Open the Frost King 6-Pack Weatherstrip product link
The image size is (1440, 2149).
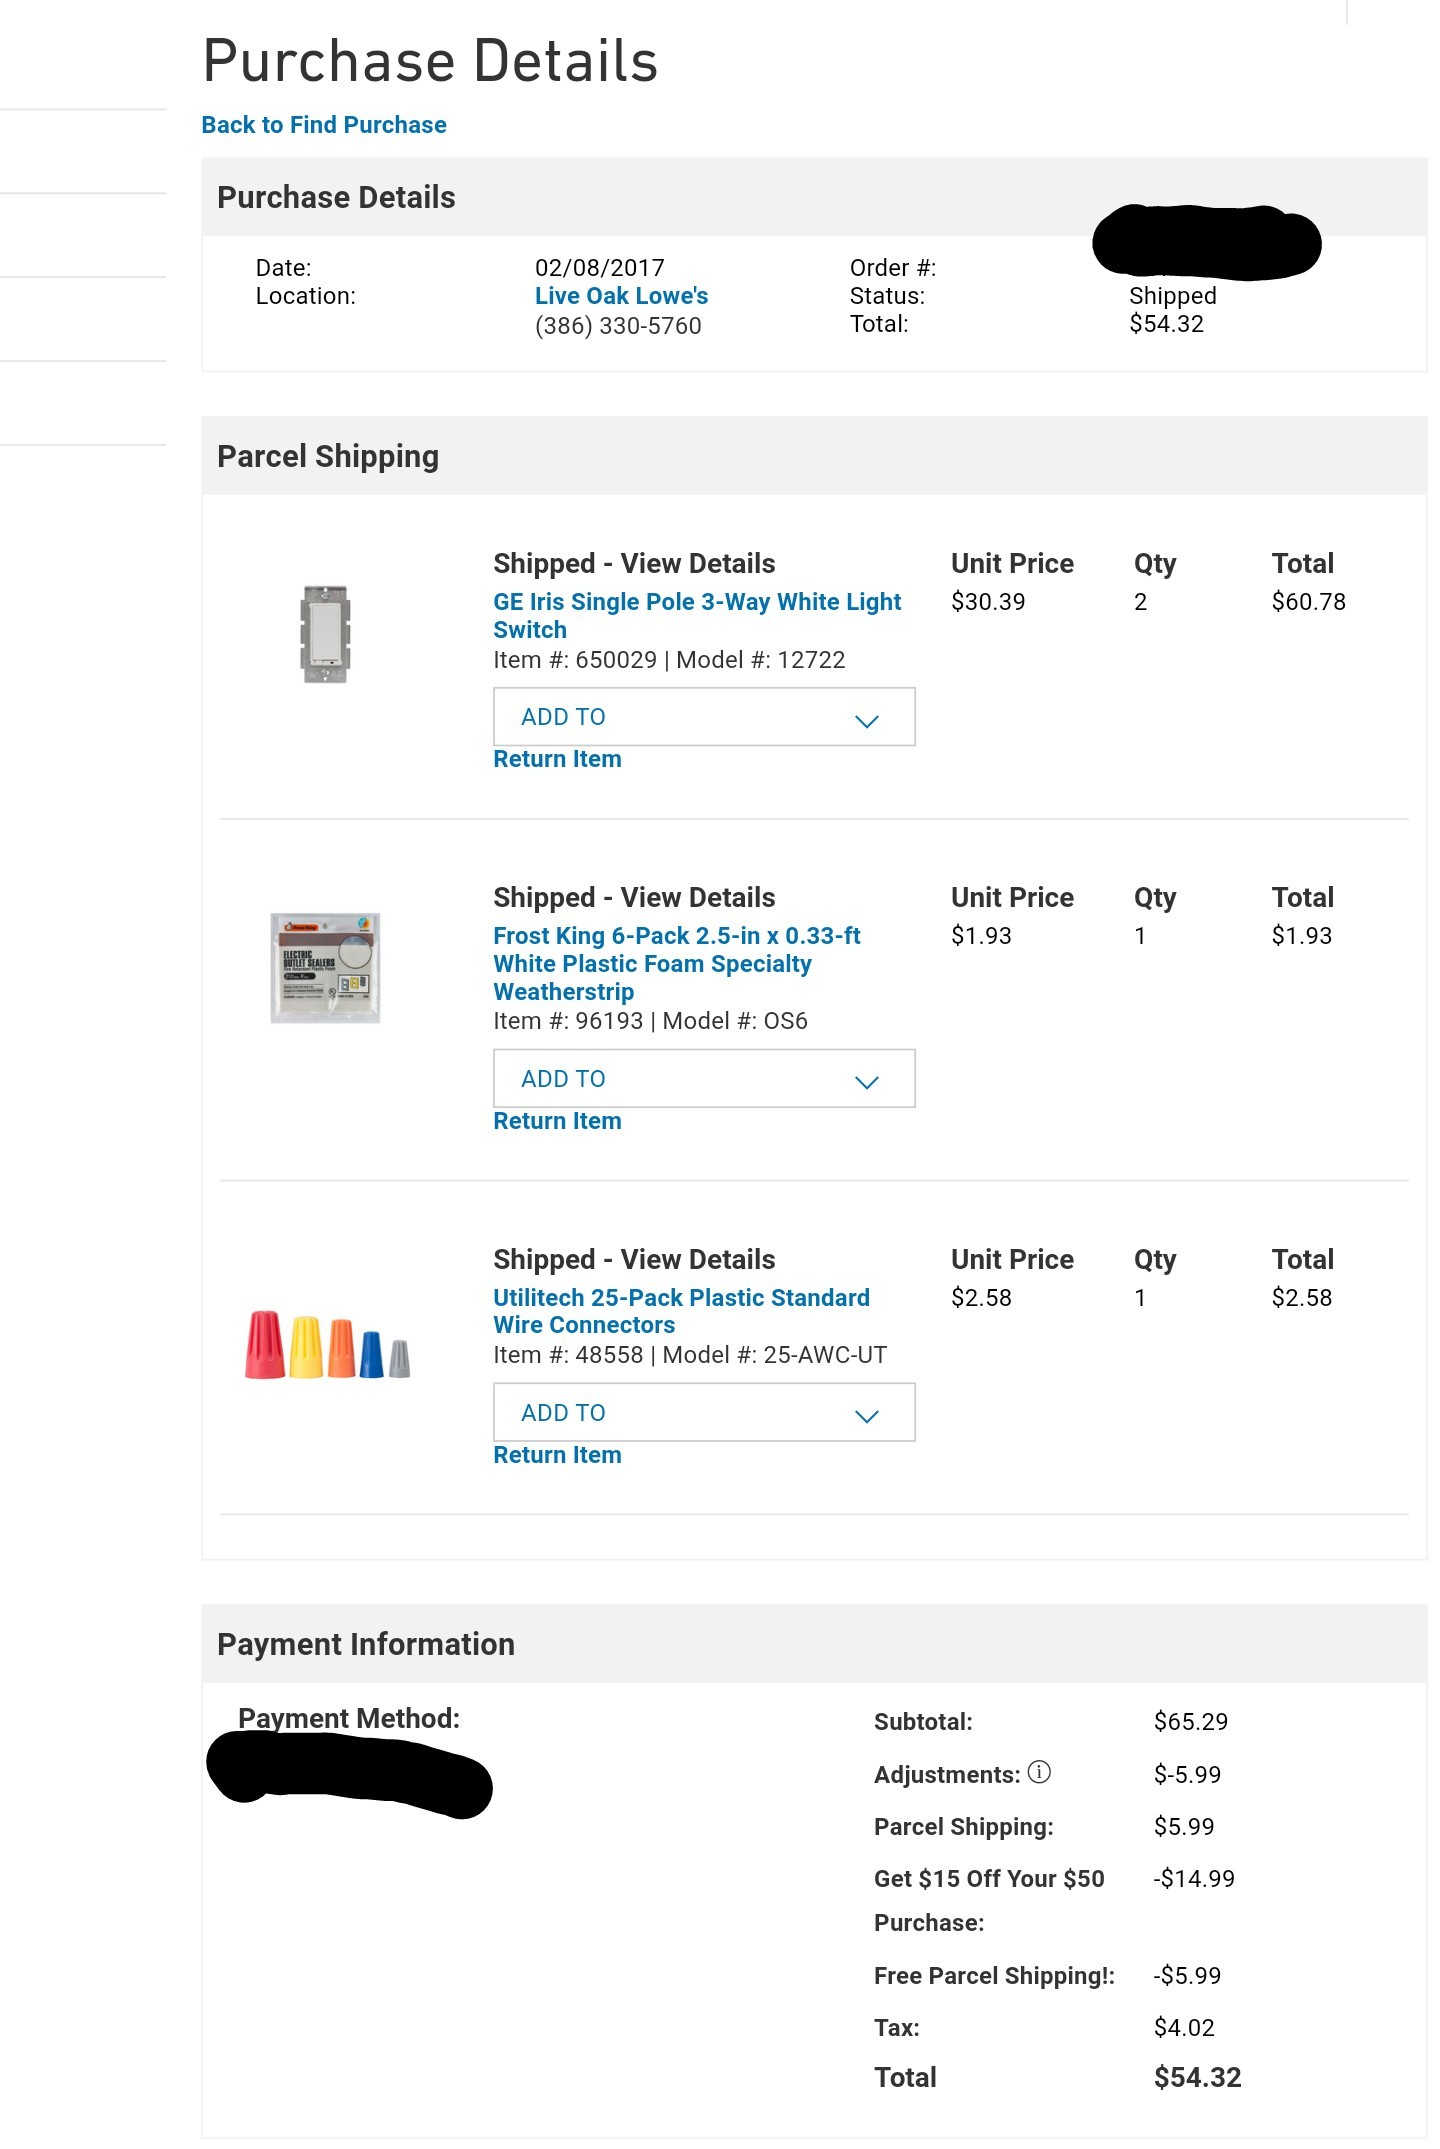pyautogui.click(x=676, y=963)
